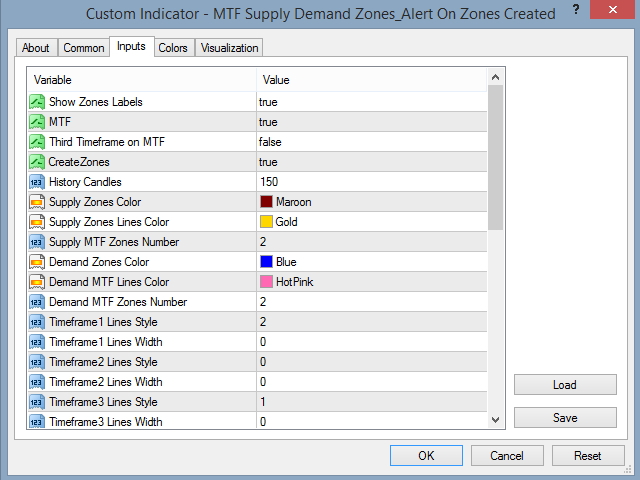This screenshot has width=640, height=480.
Task: Select the Supply MTF Zones Number value
Action: pos(263,242)
